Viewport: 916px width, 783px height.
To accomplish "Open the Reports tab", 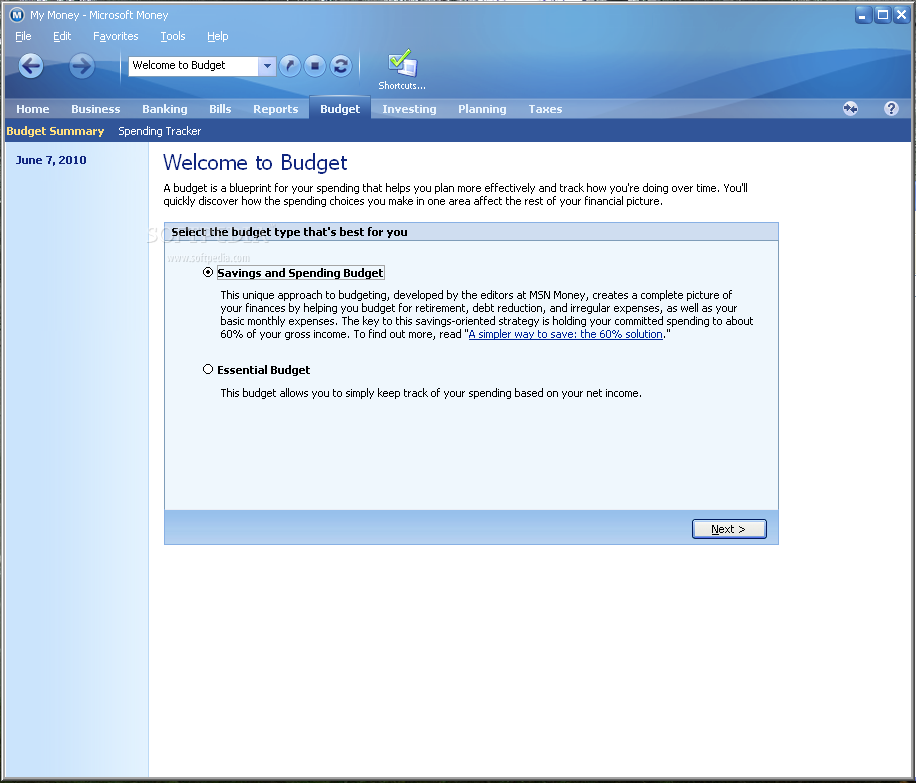I will tap(276, 109).
